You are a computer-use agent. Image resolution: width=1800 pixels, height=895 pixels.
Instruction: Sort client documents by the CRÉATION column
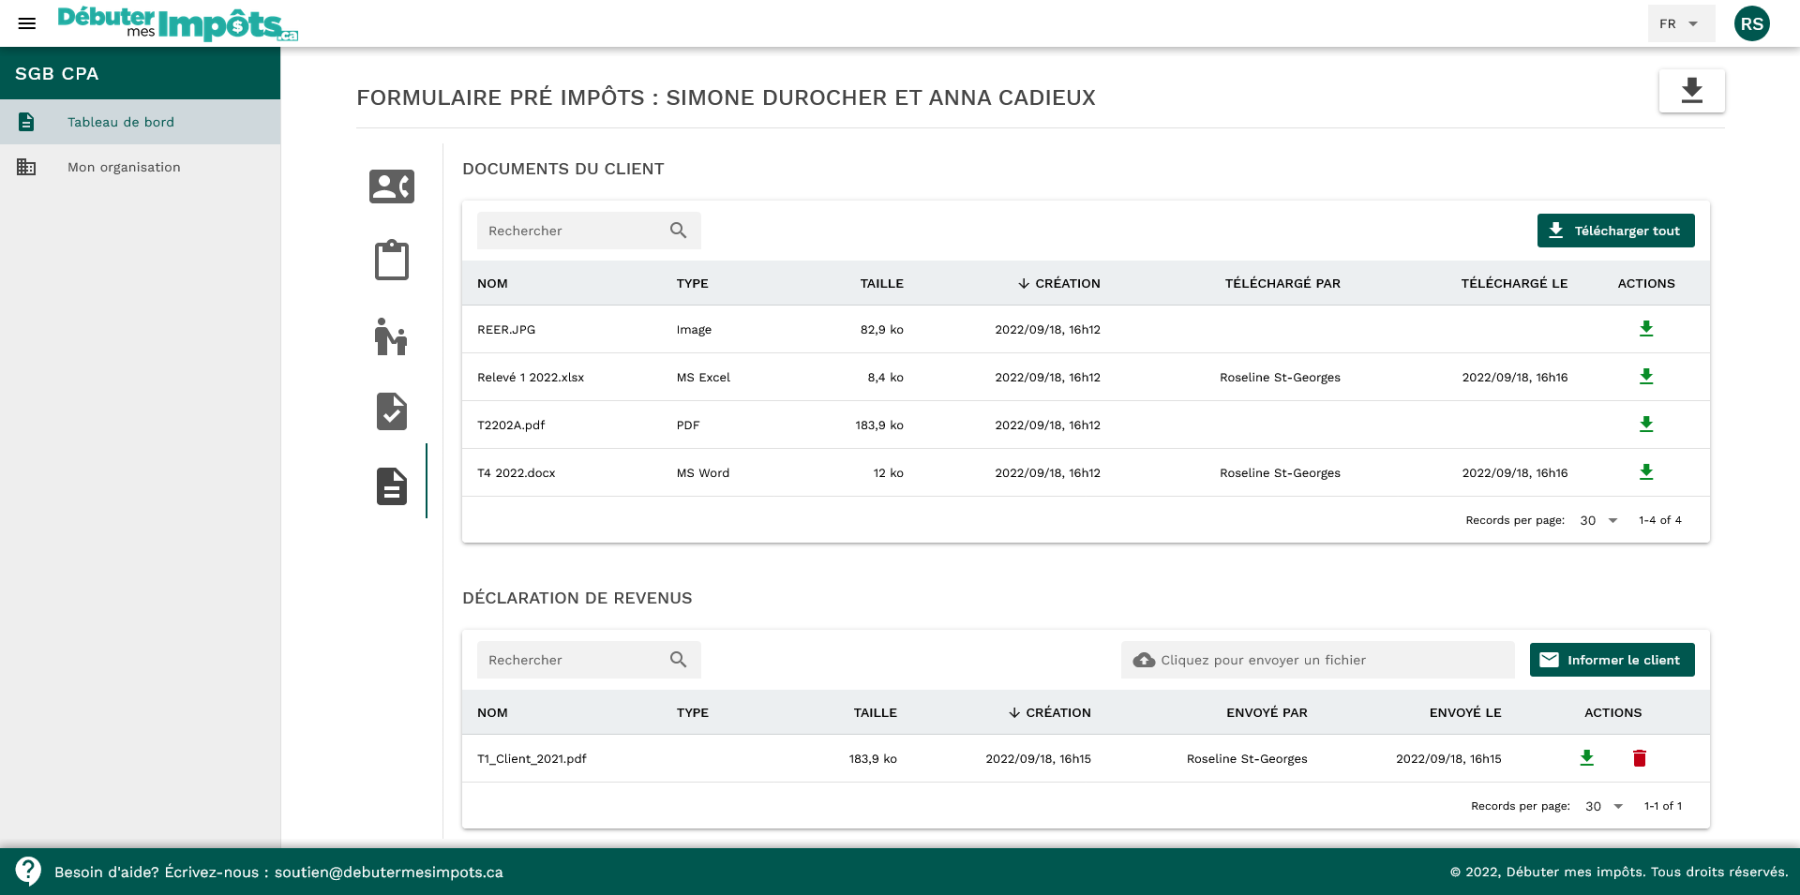1059,283
